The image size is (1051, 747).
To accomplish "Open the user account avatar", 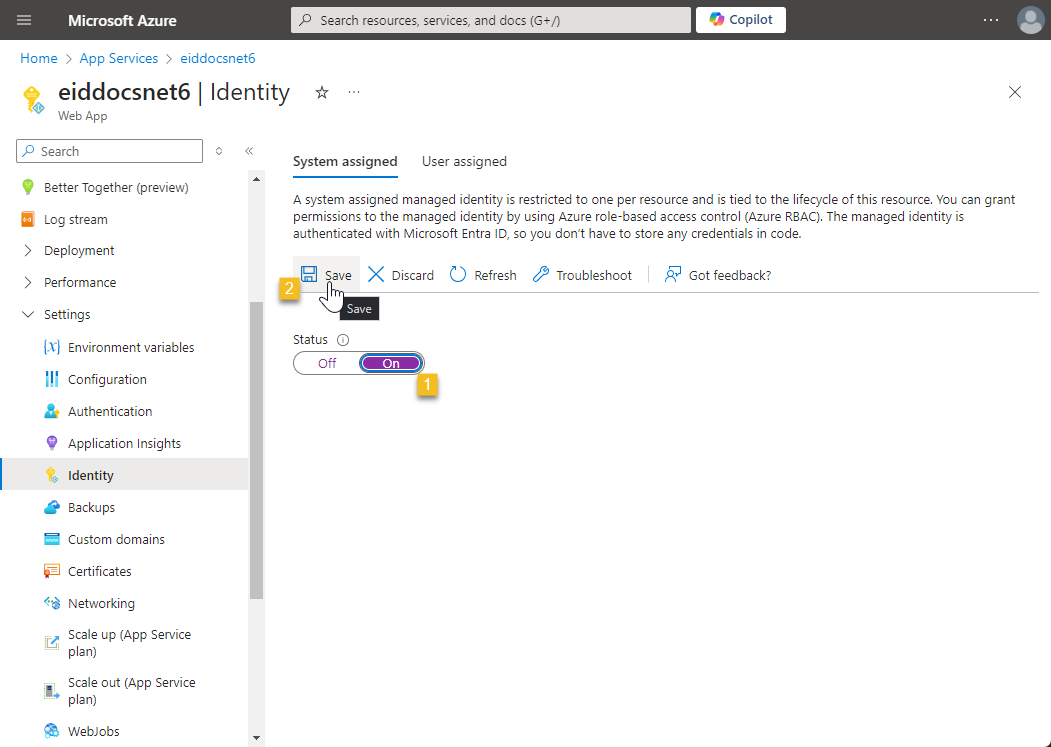I will 1029,20.
